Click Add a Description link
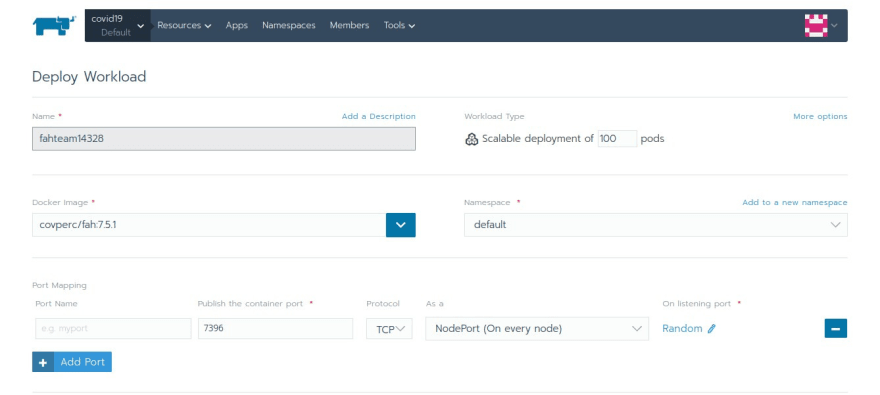The height and width of the screenshot is (395, 880). [379, 116]
